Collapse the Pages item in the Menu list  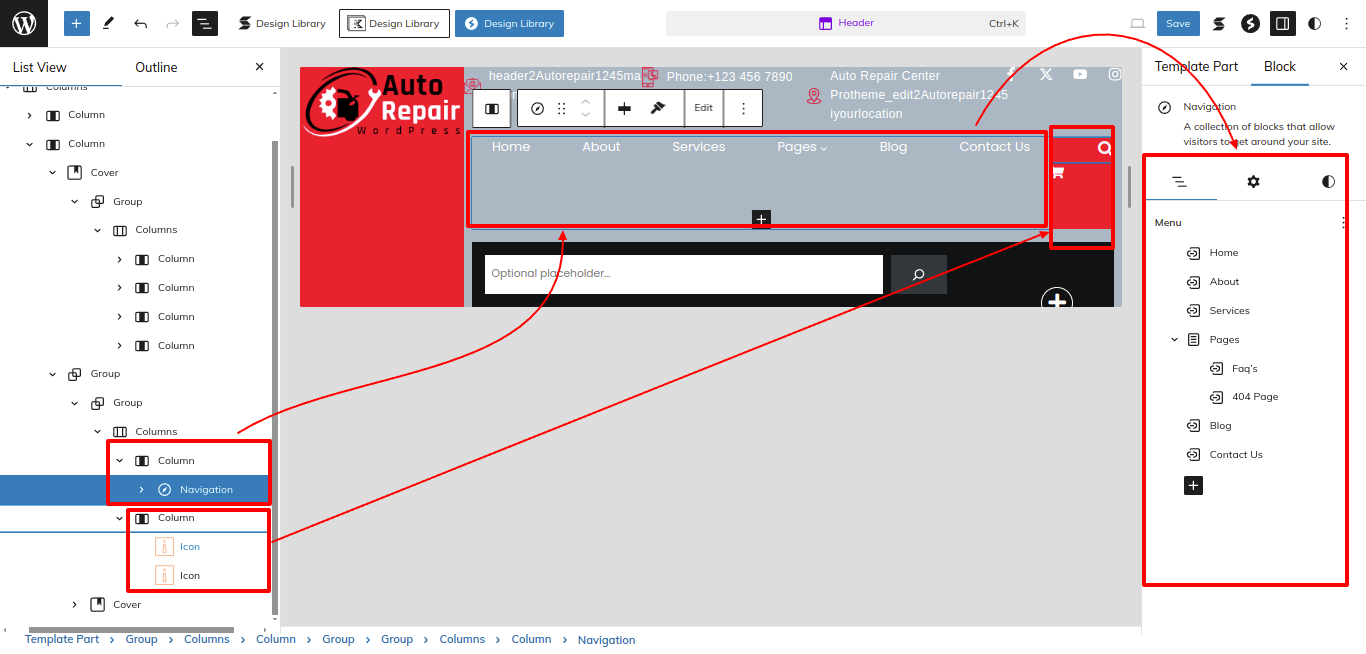click(x=1174, y=340)
